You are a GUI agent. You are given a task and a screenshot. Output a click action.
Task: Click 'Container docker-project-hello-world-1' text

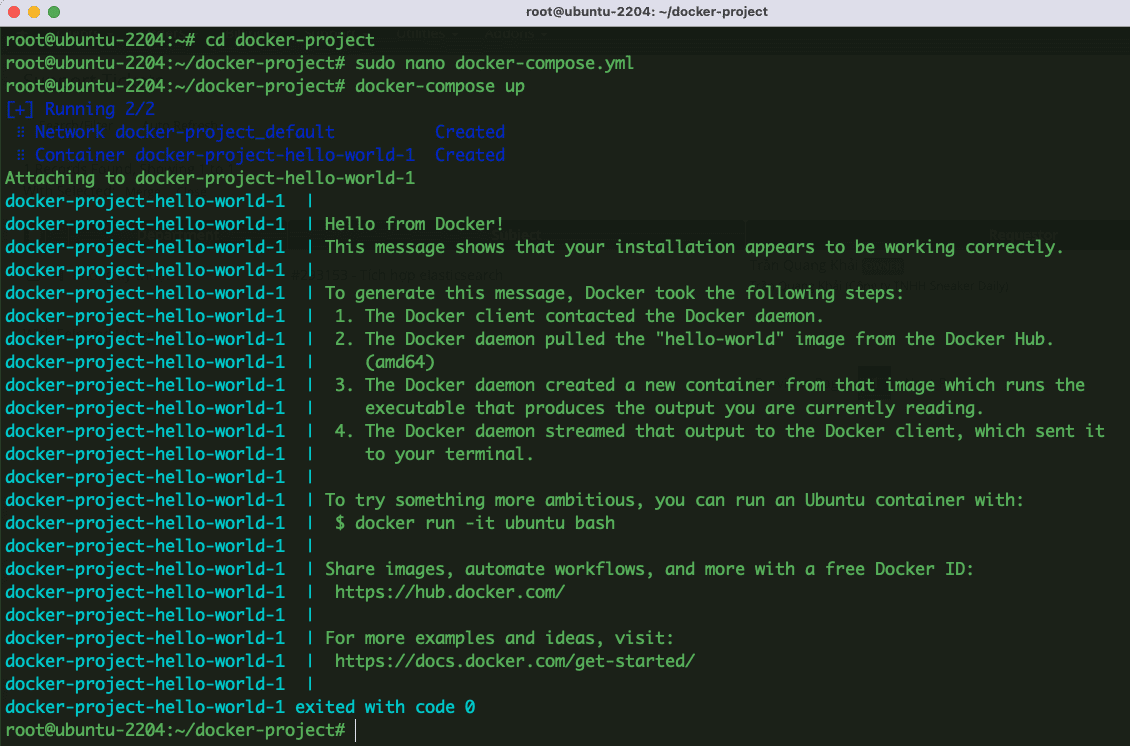tap(224, 155)
